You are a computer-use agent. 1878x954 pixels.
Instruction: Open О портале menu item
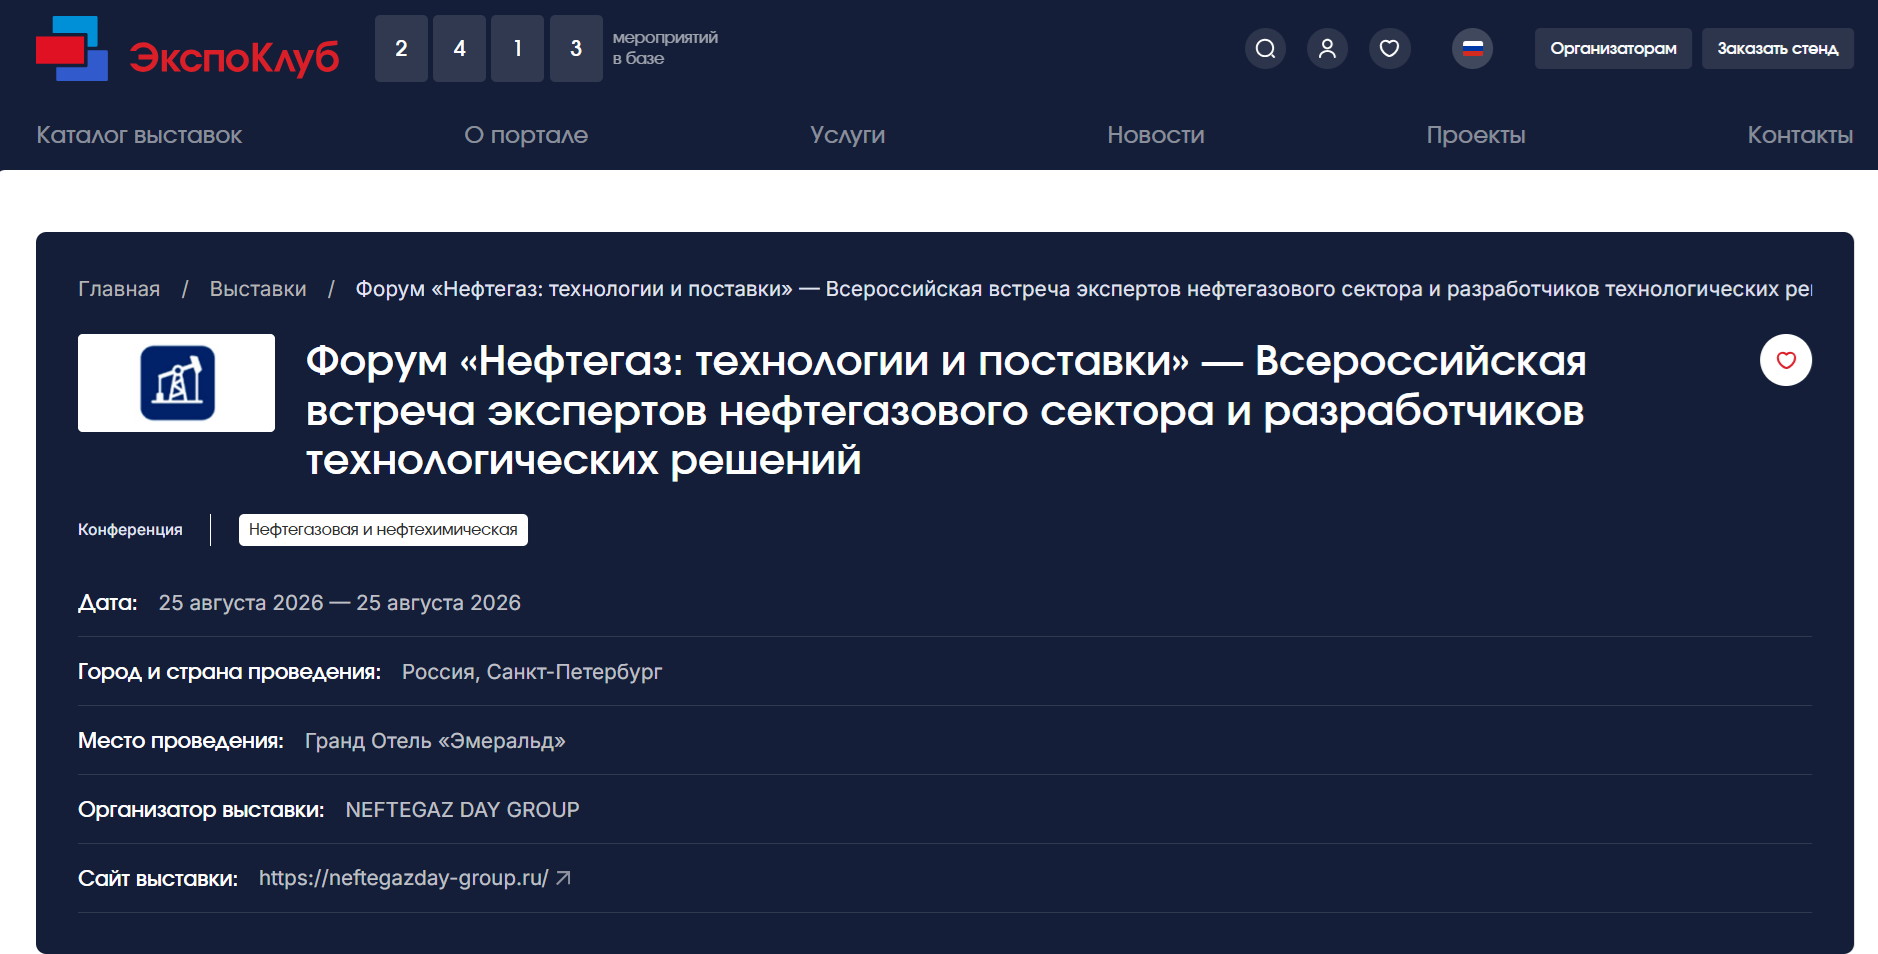[x=526, y=135]
